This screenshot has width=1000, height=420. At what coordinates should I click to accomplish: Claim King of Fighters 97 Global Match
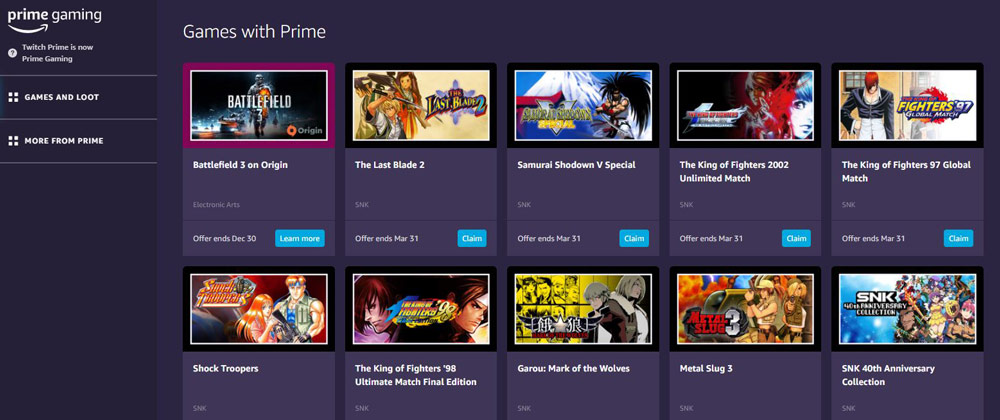(958, 238)
